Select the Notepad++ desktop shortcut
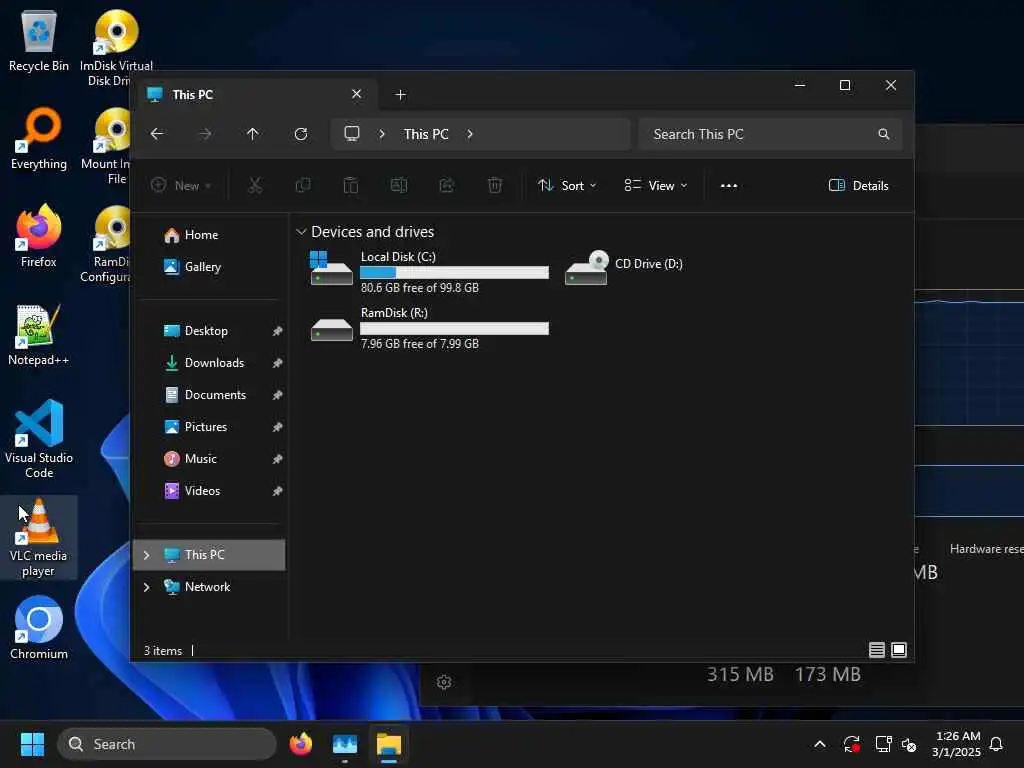 (x=39, y=334)
